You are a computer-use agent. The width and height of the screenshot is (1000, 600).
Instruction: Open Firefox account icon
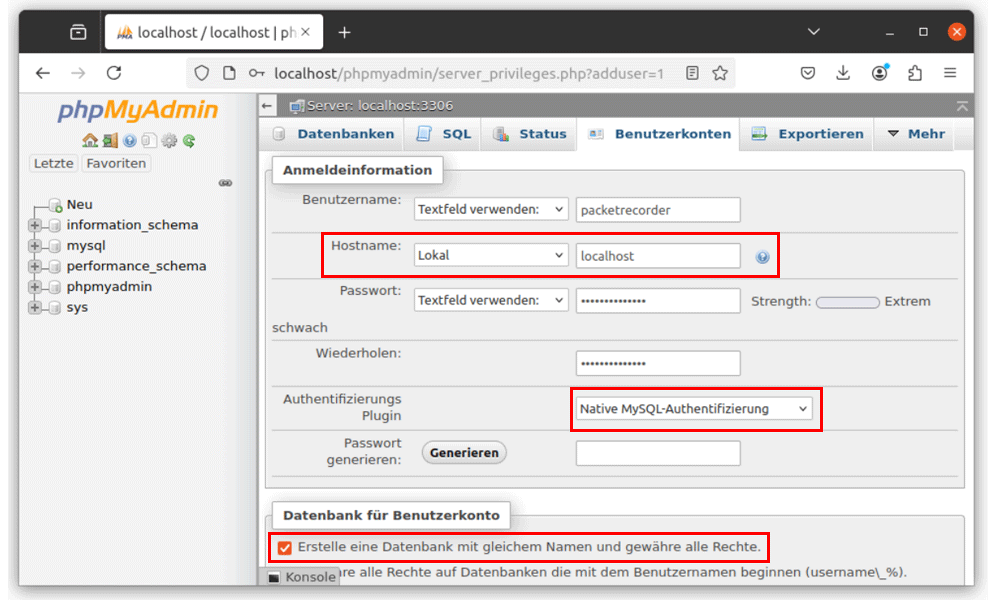[x=880, y=73]
